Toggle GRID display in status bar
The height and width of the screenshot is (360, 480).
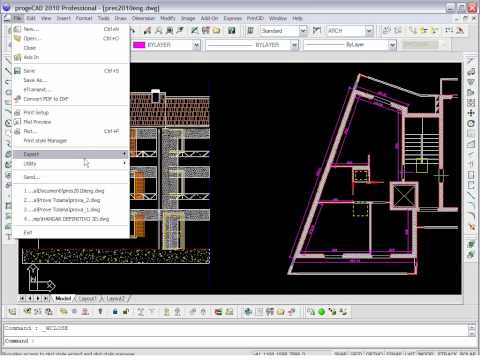click(356, 354)
